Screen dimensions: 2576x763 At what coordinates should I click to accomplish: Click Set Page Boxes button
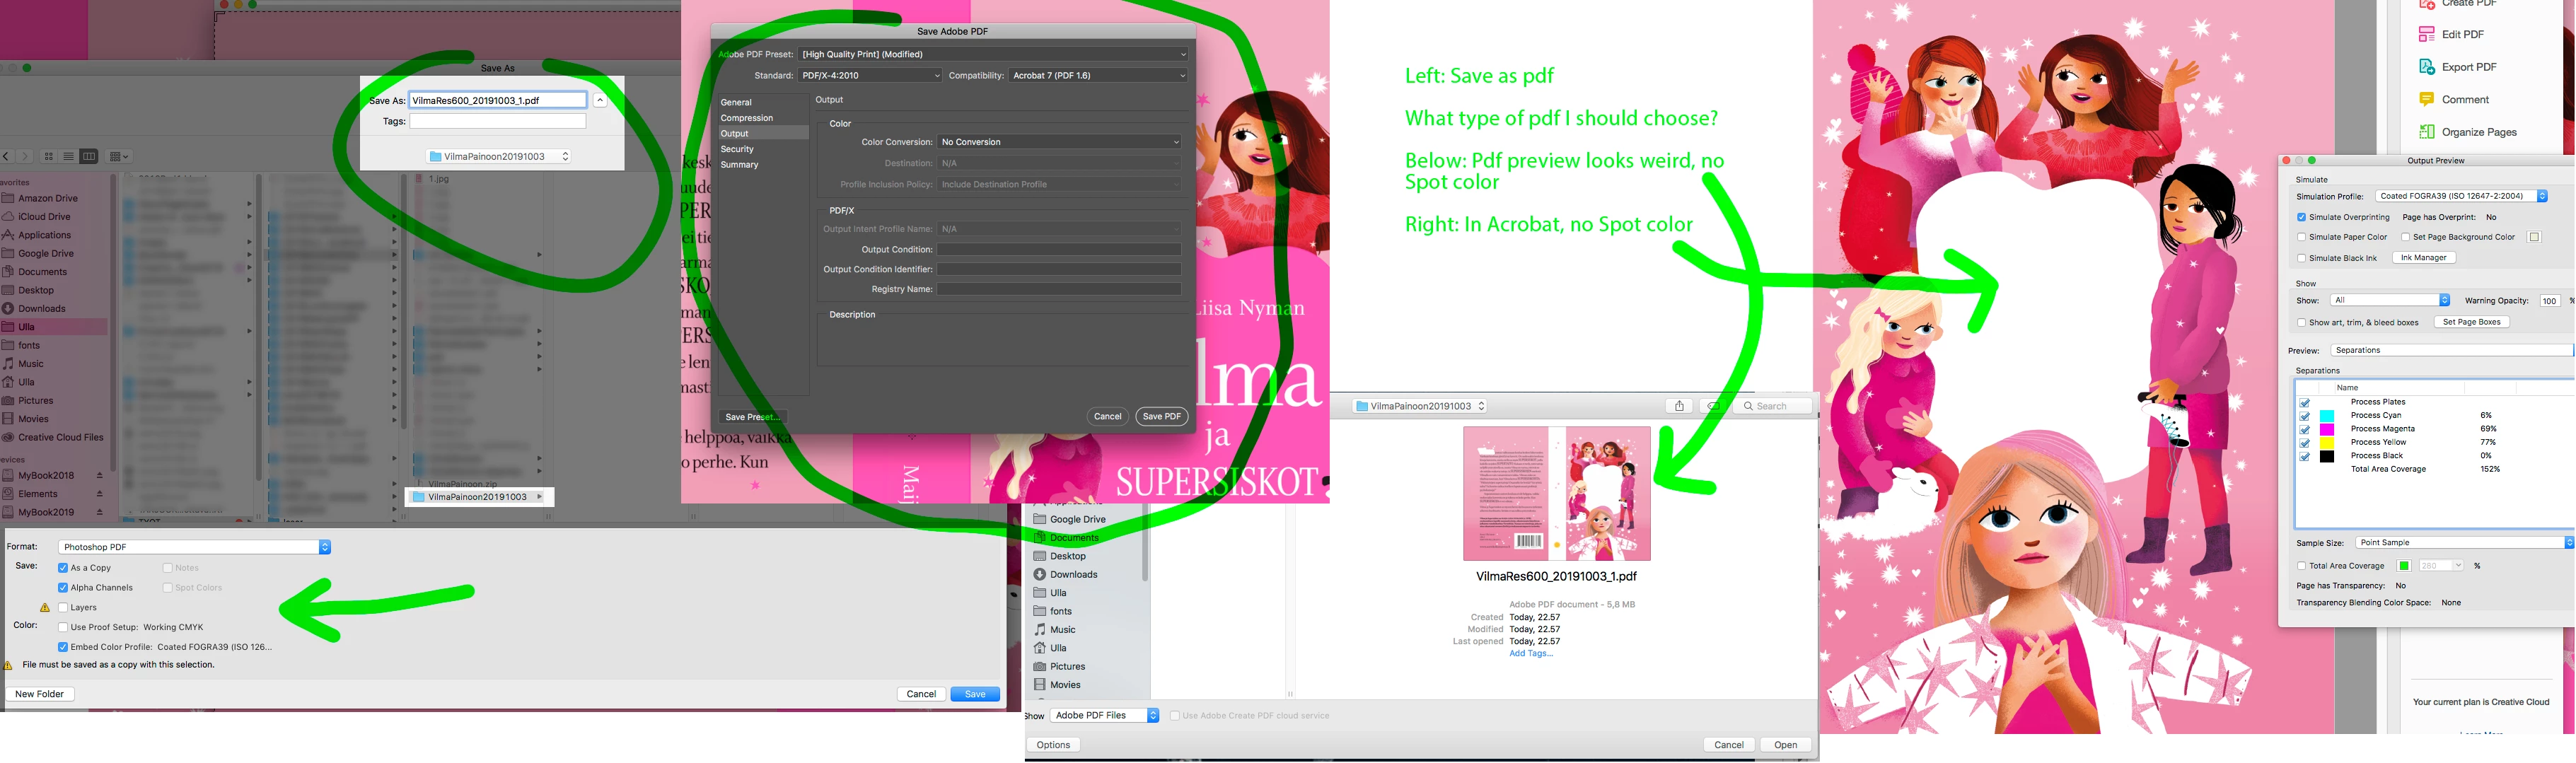pos(2471,322)
